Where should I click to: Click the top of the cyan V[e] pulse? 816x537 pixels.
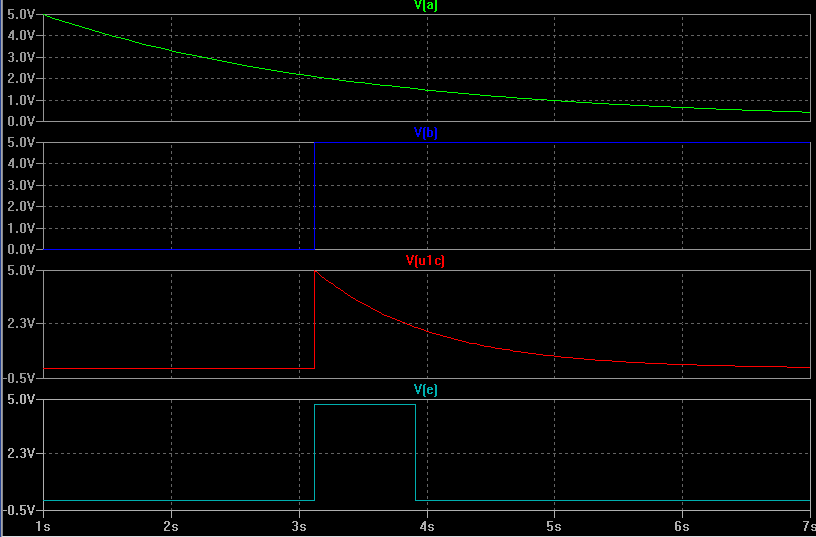365,404
